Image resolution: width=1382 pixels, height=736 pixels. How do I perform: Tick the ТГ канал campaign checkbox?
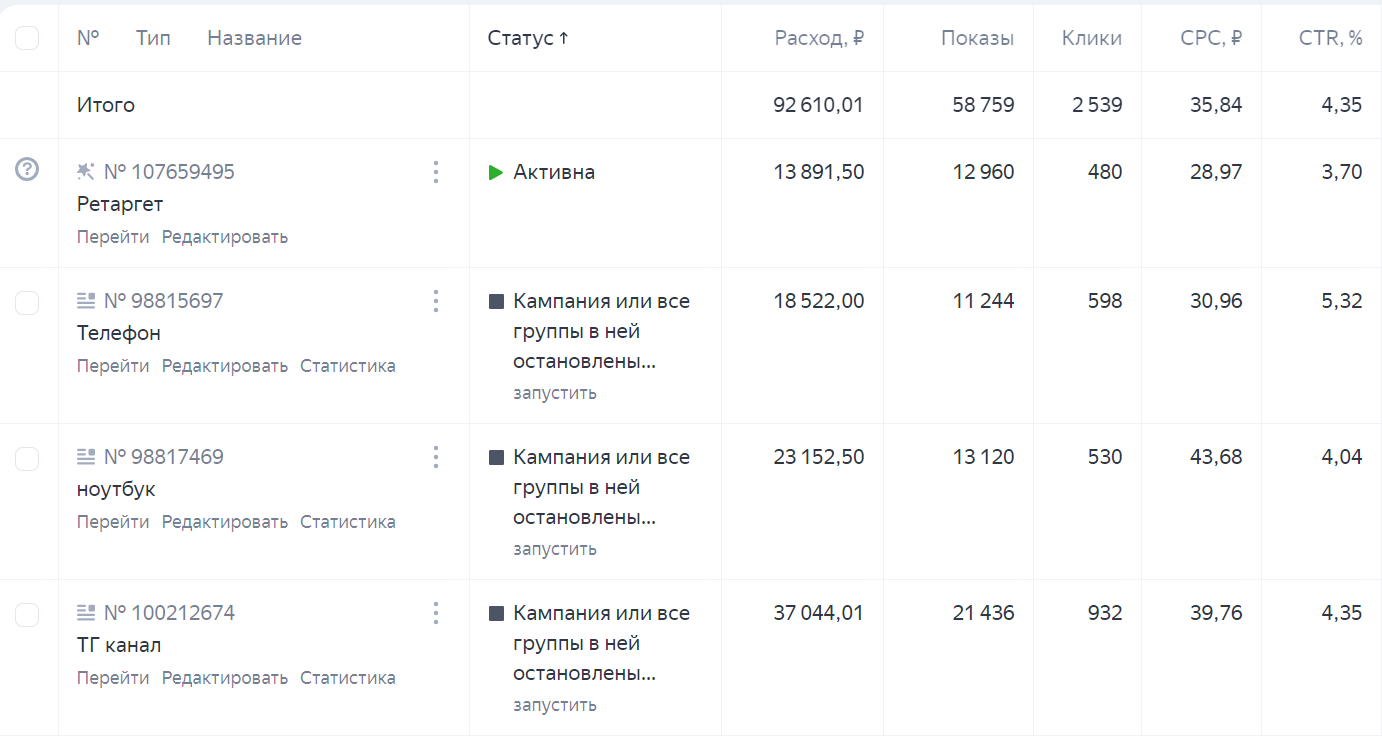point(27,614)
